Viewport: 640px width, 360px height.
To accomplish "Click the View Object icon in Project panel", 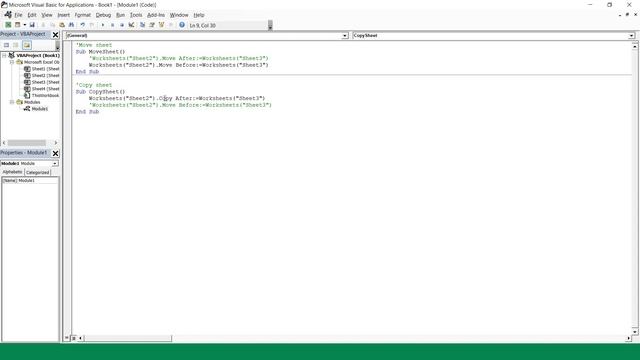I will pos(16,45).
